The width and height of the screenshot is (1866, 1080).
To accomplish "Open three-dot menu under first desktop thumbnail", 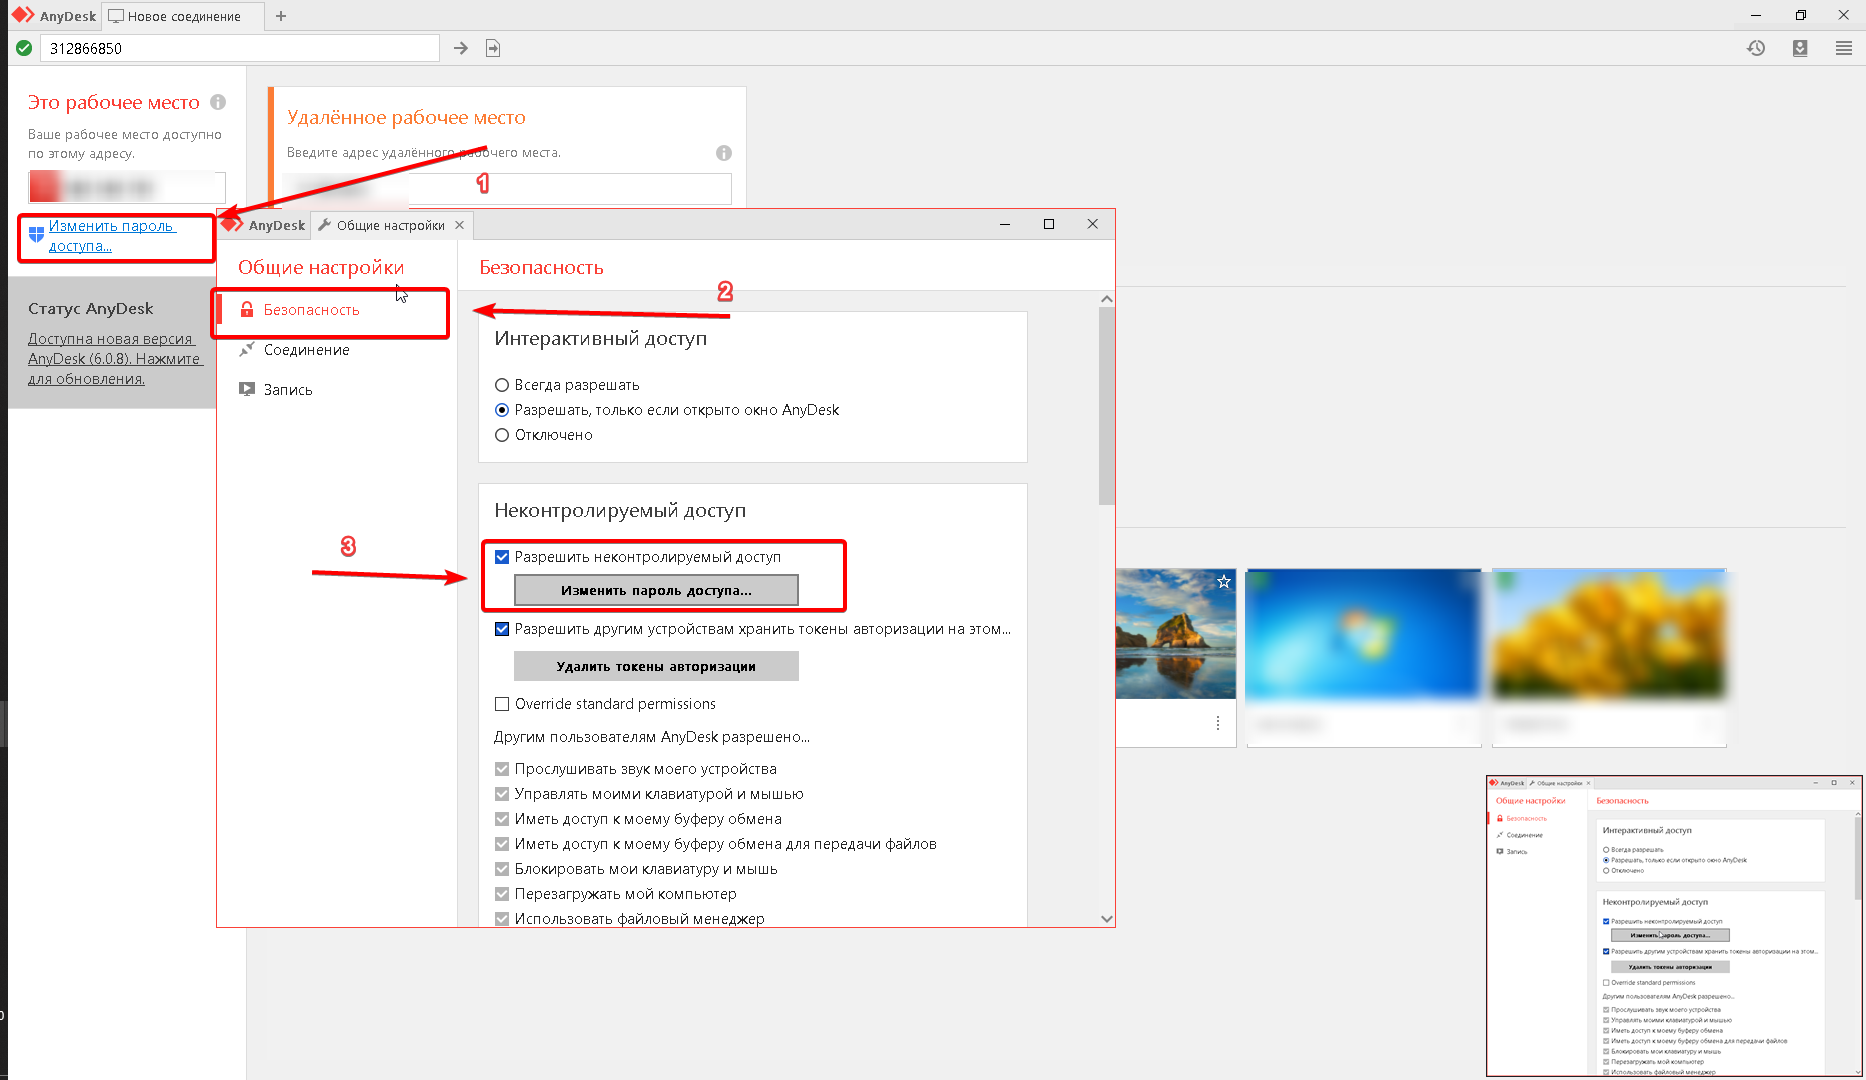I will click(x=1218, y=723).
